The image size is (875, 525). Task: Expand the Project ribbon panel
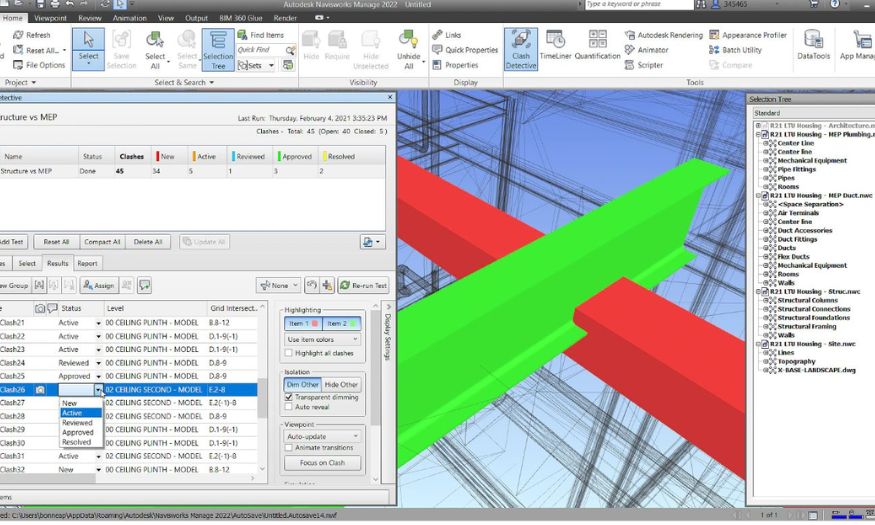pos(21,83)
